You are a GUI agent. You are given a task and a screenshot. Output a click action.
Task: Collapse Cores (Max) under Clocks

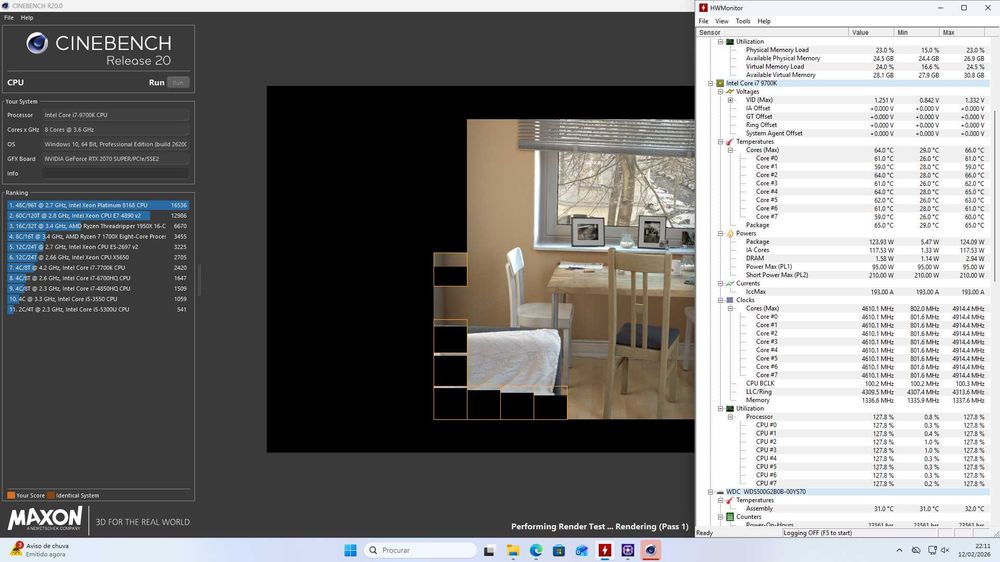click(x=731, y=308)
